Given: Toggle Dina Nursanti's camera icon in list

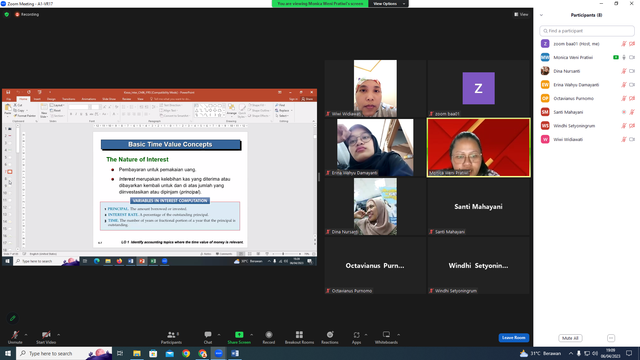Looking at the screenshot, I should (x=632, y=71).
